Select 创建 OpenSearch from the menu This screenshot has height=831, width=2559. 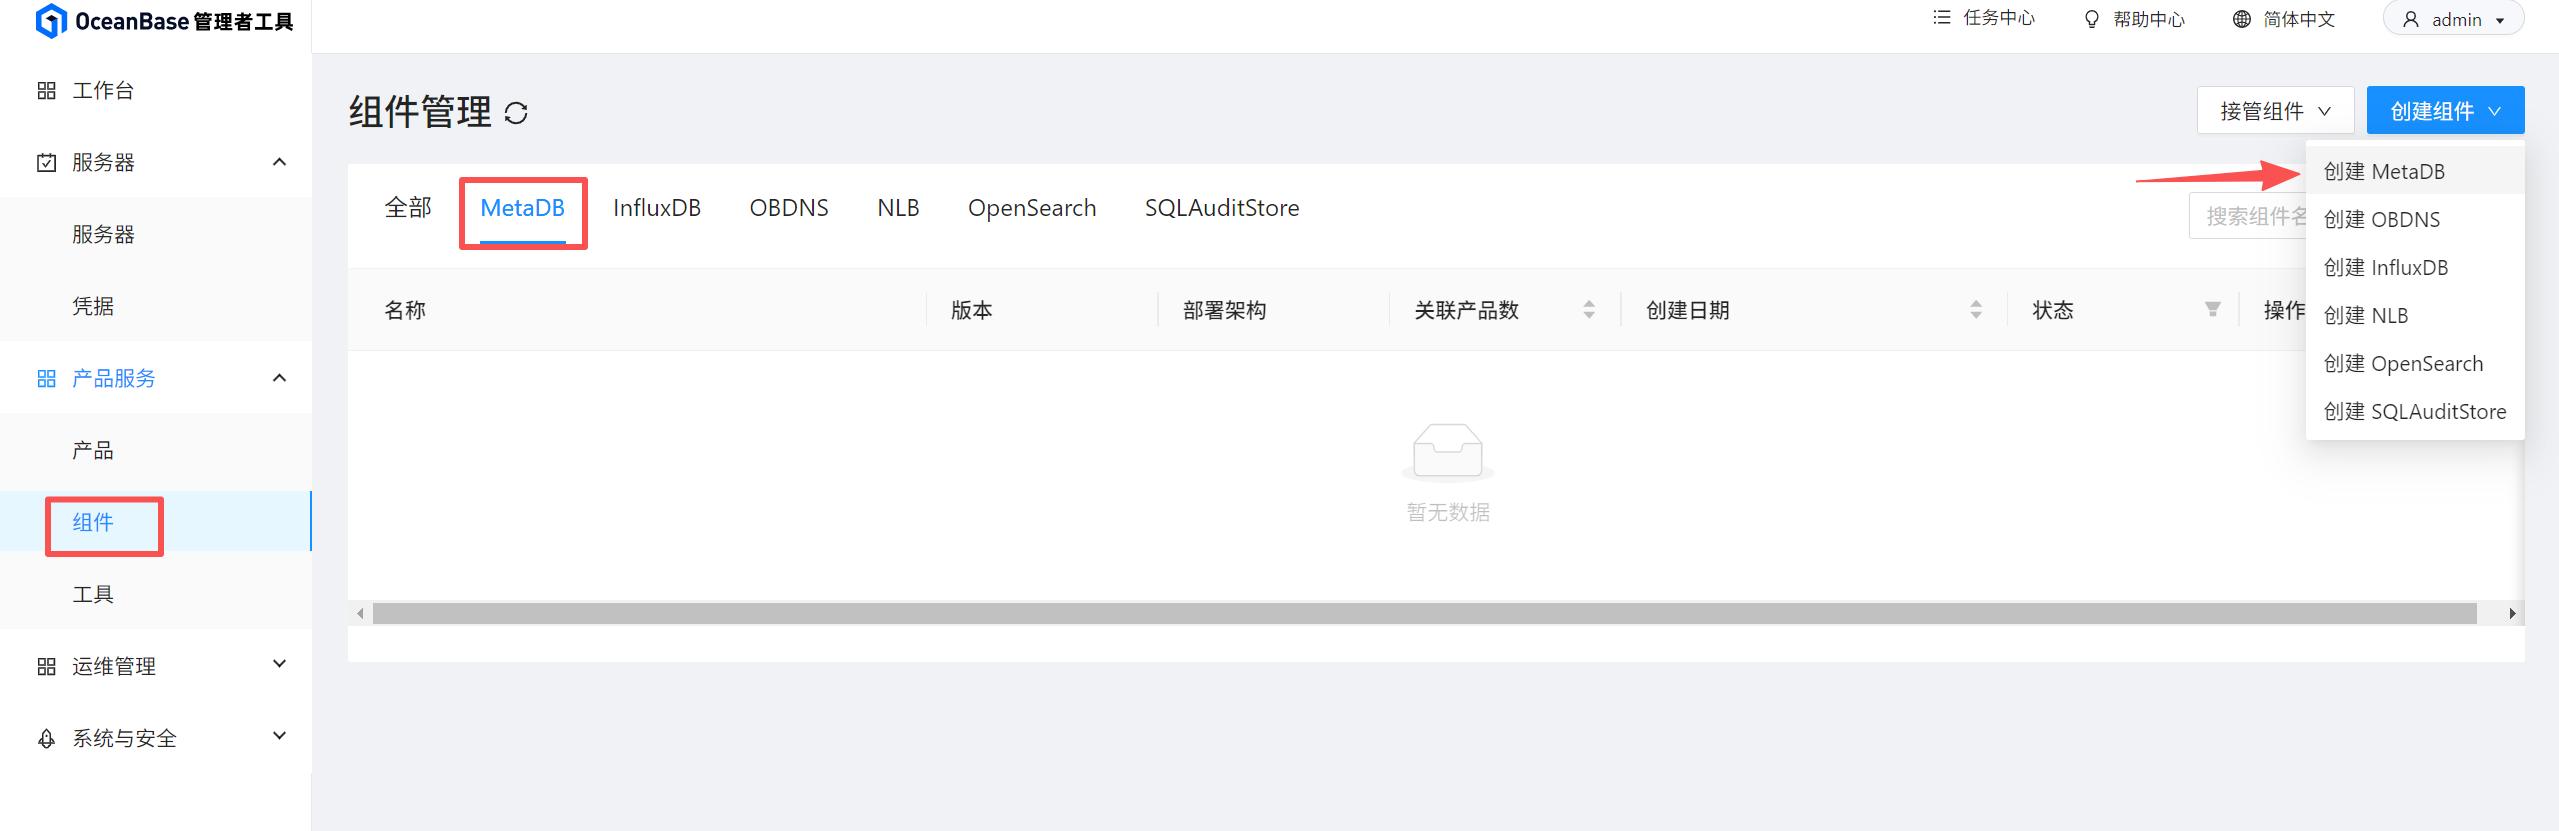click(x=2415, y=364)
